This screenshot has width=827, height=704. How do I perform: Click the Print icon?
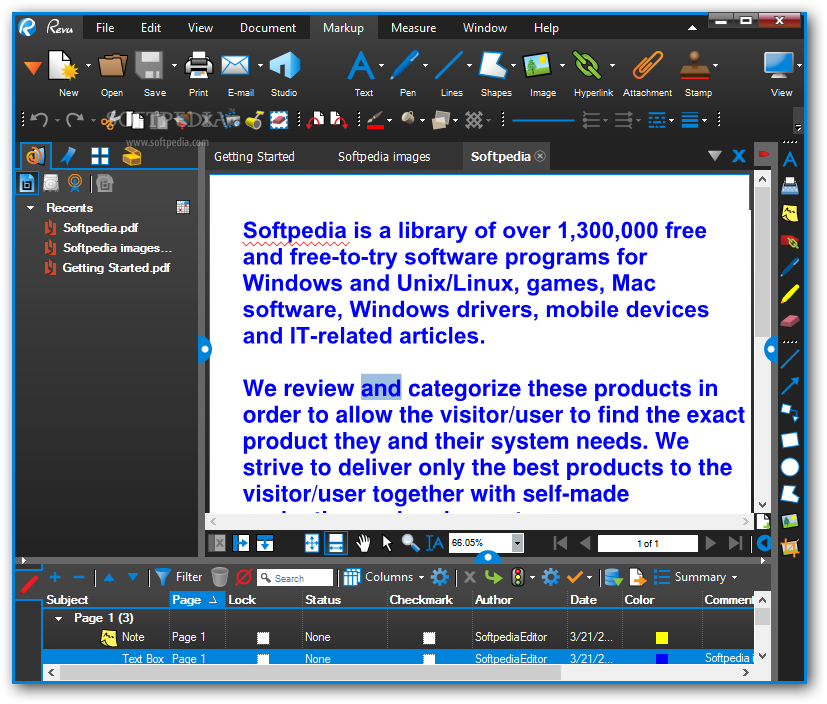click(198, 65)
